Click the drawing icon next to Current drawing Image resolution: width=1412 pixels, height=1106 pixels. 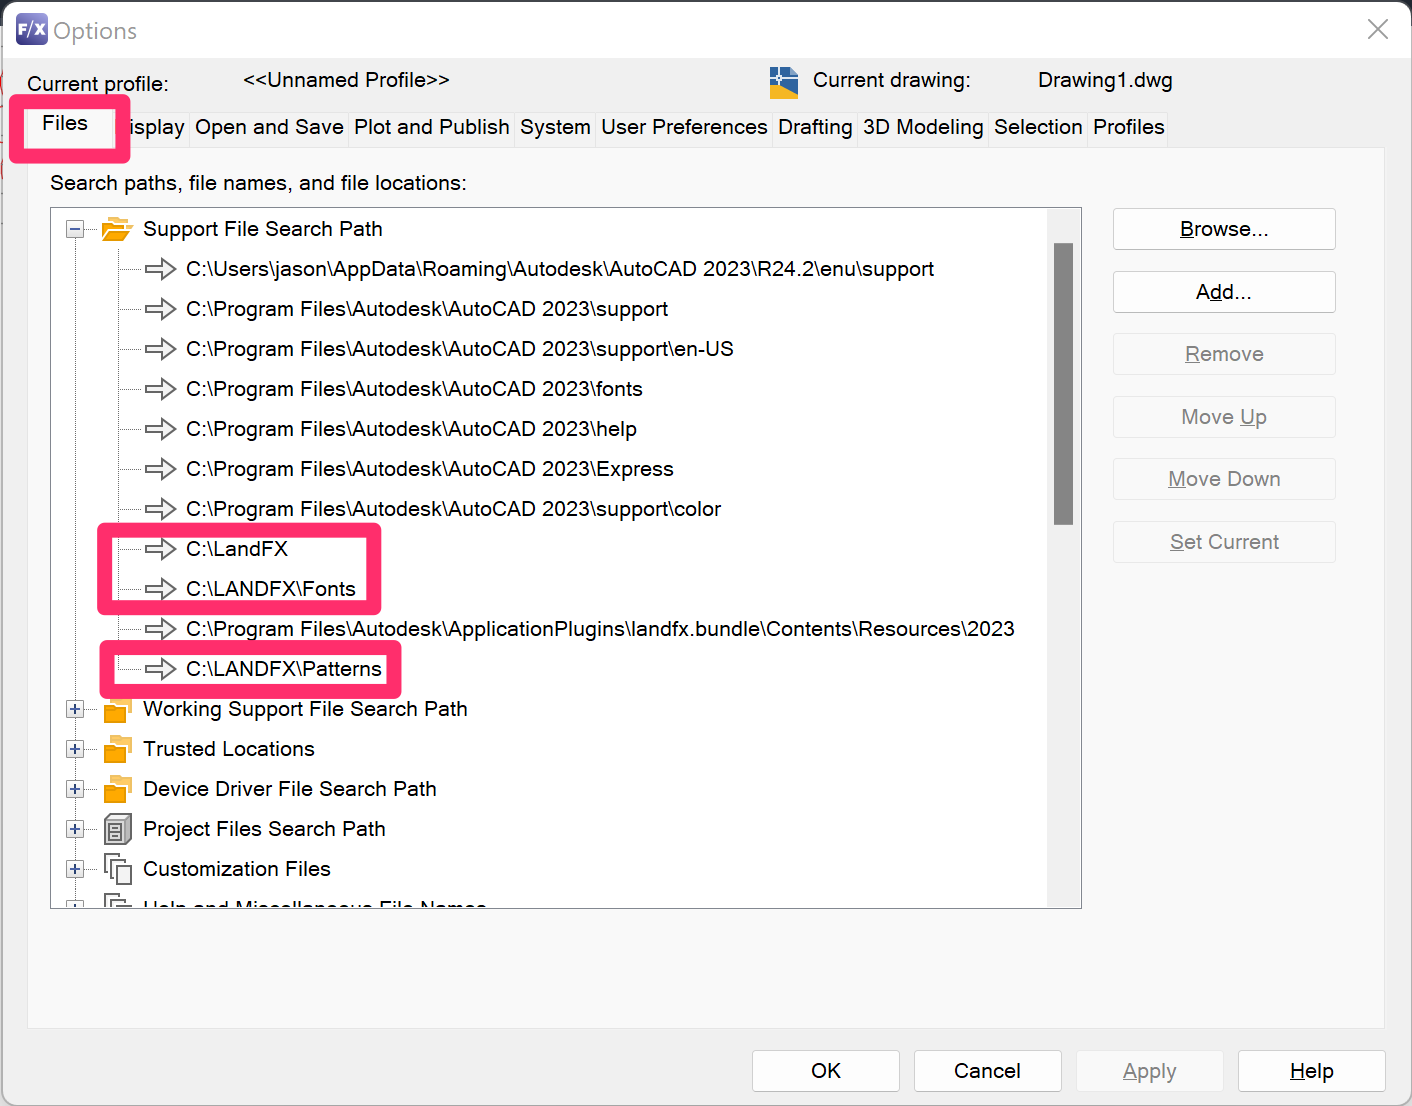click(784, 82)
